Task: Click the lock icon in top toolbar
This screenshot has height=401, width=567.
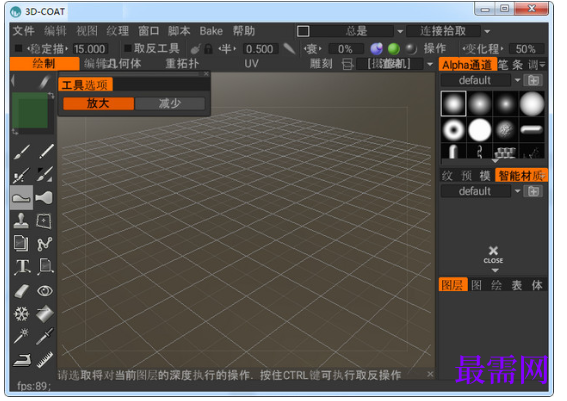Action: click(x=208, y=49)
